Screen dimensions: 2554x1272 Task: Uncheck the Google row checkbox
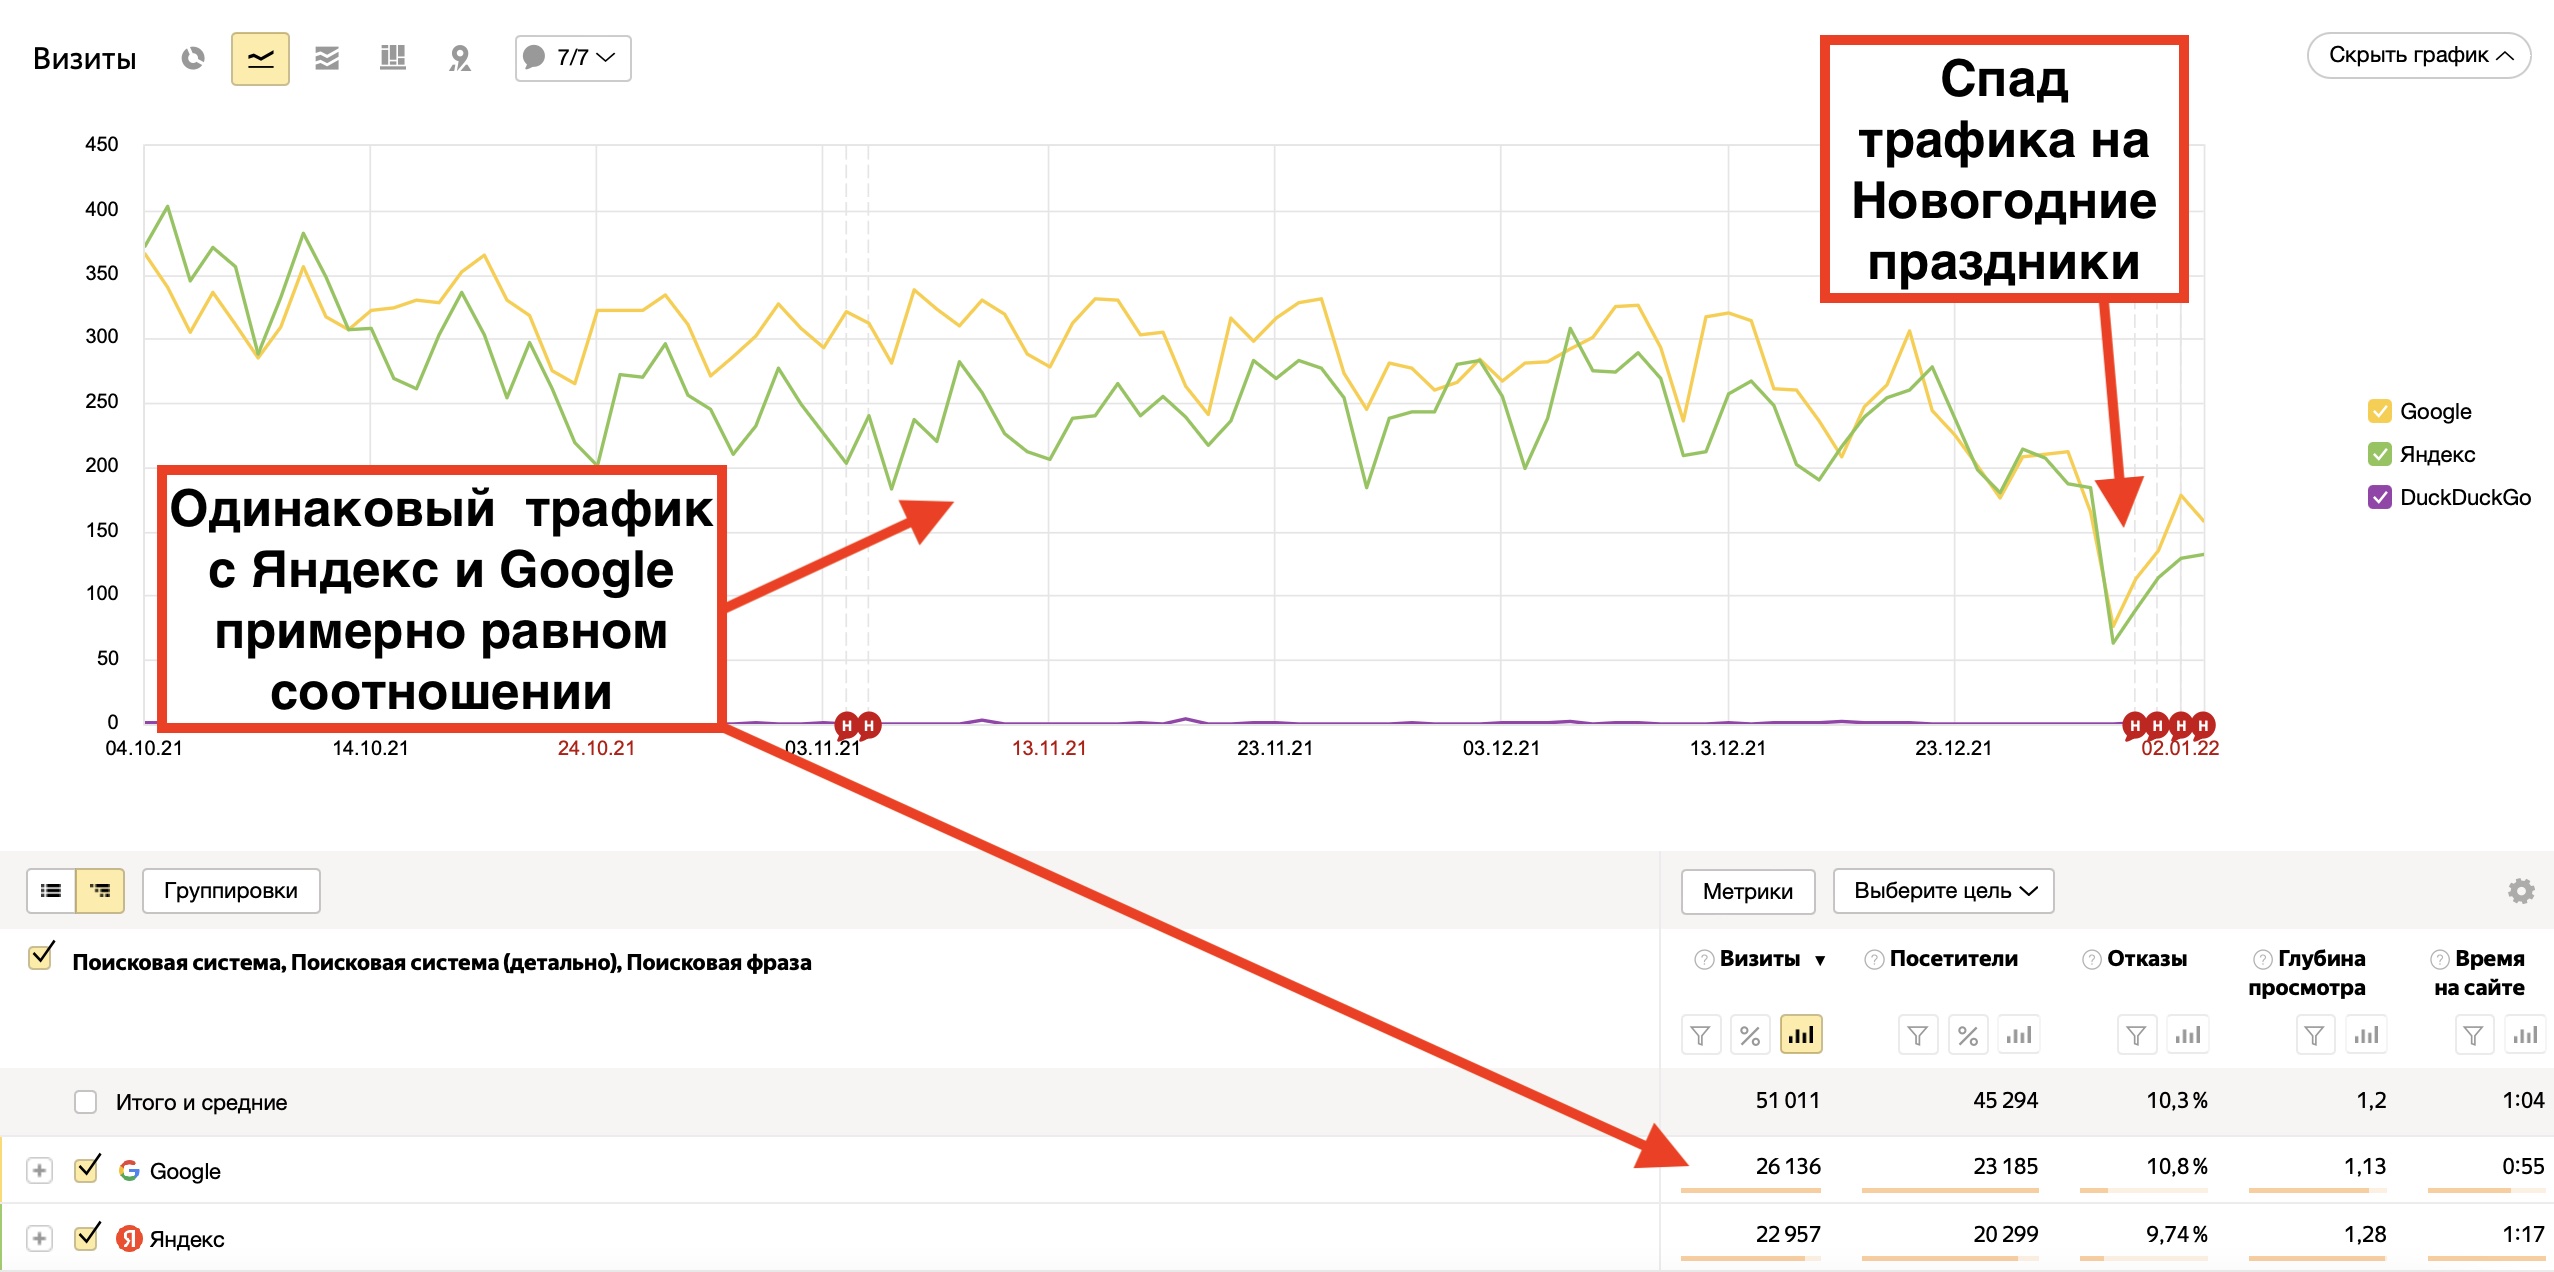point(87,1169)
